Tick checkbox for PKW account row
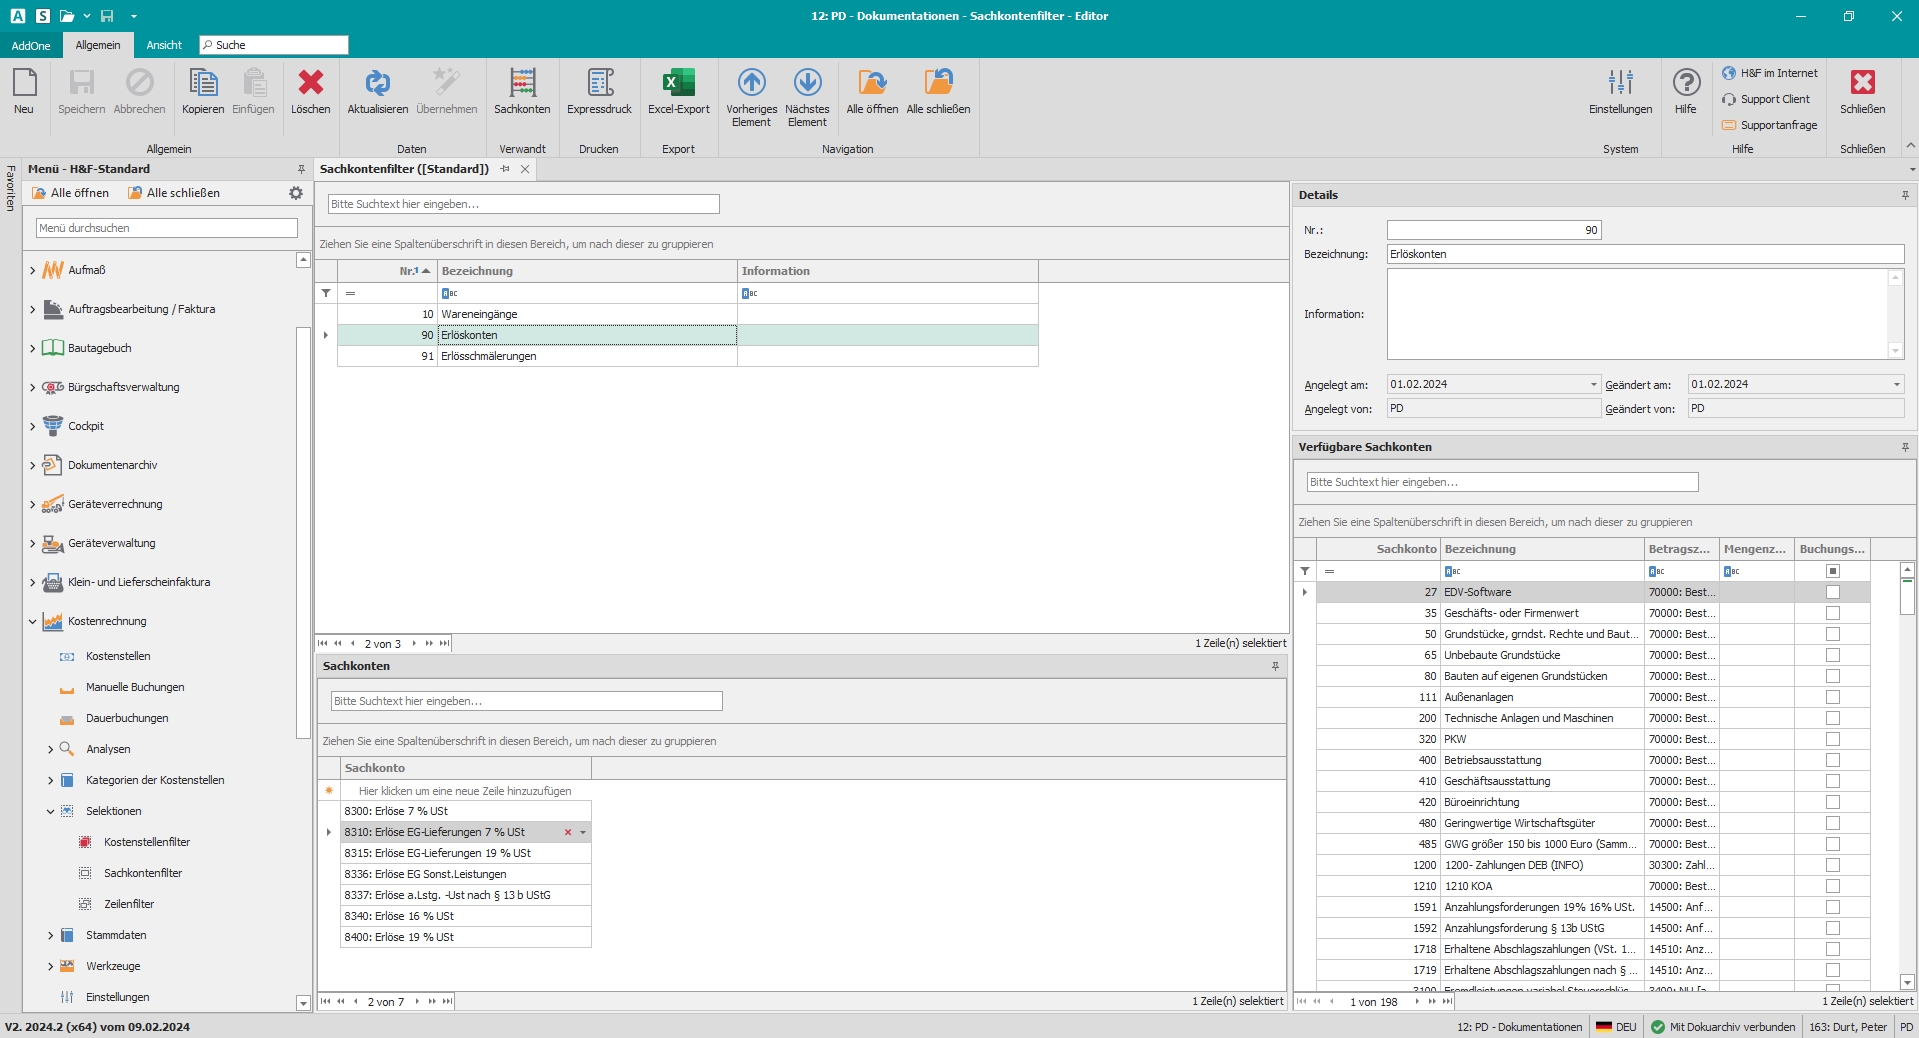Screen dimensions: 1919x1038 click(1832, 739)
